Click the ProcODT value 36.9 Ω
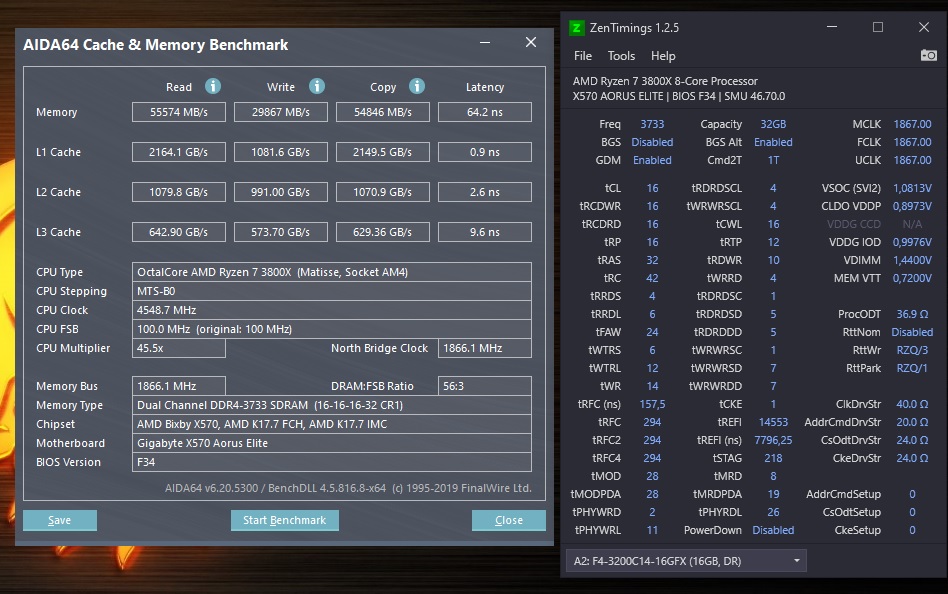The width and height of the screenshot is (948, 594). point(912,314)
